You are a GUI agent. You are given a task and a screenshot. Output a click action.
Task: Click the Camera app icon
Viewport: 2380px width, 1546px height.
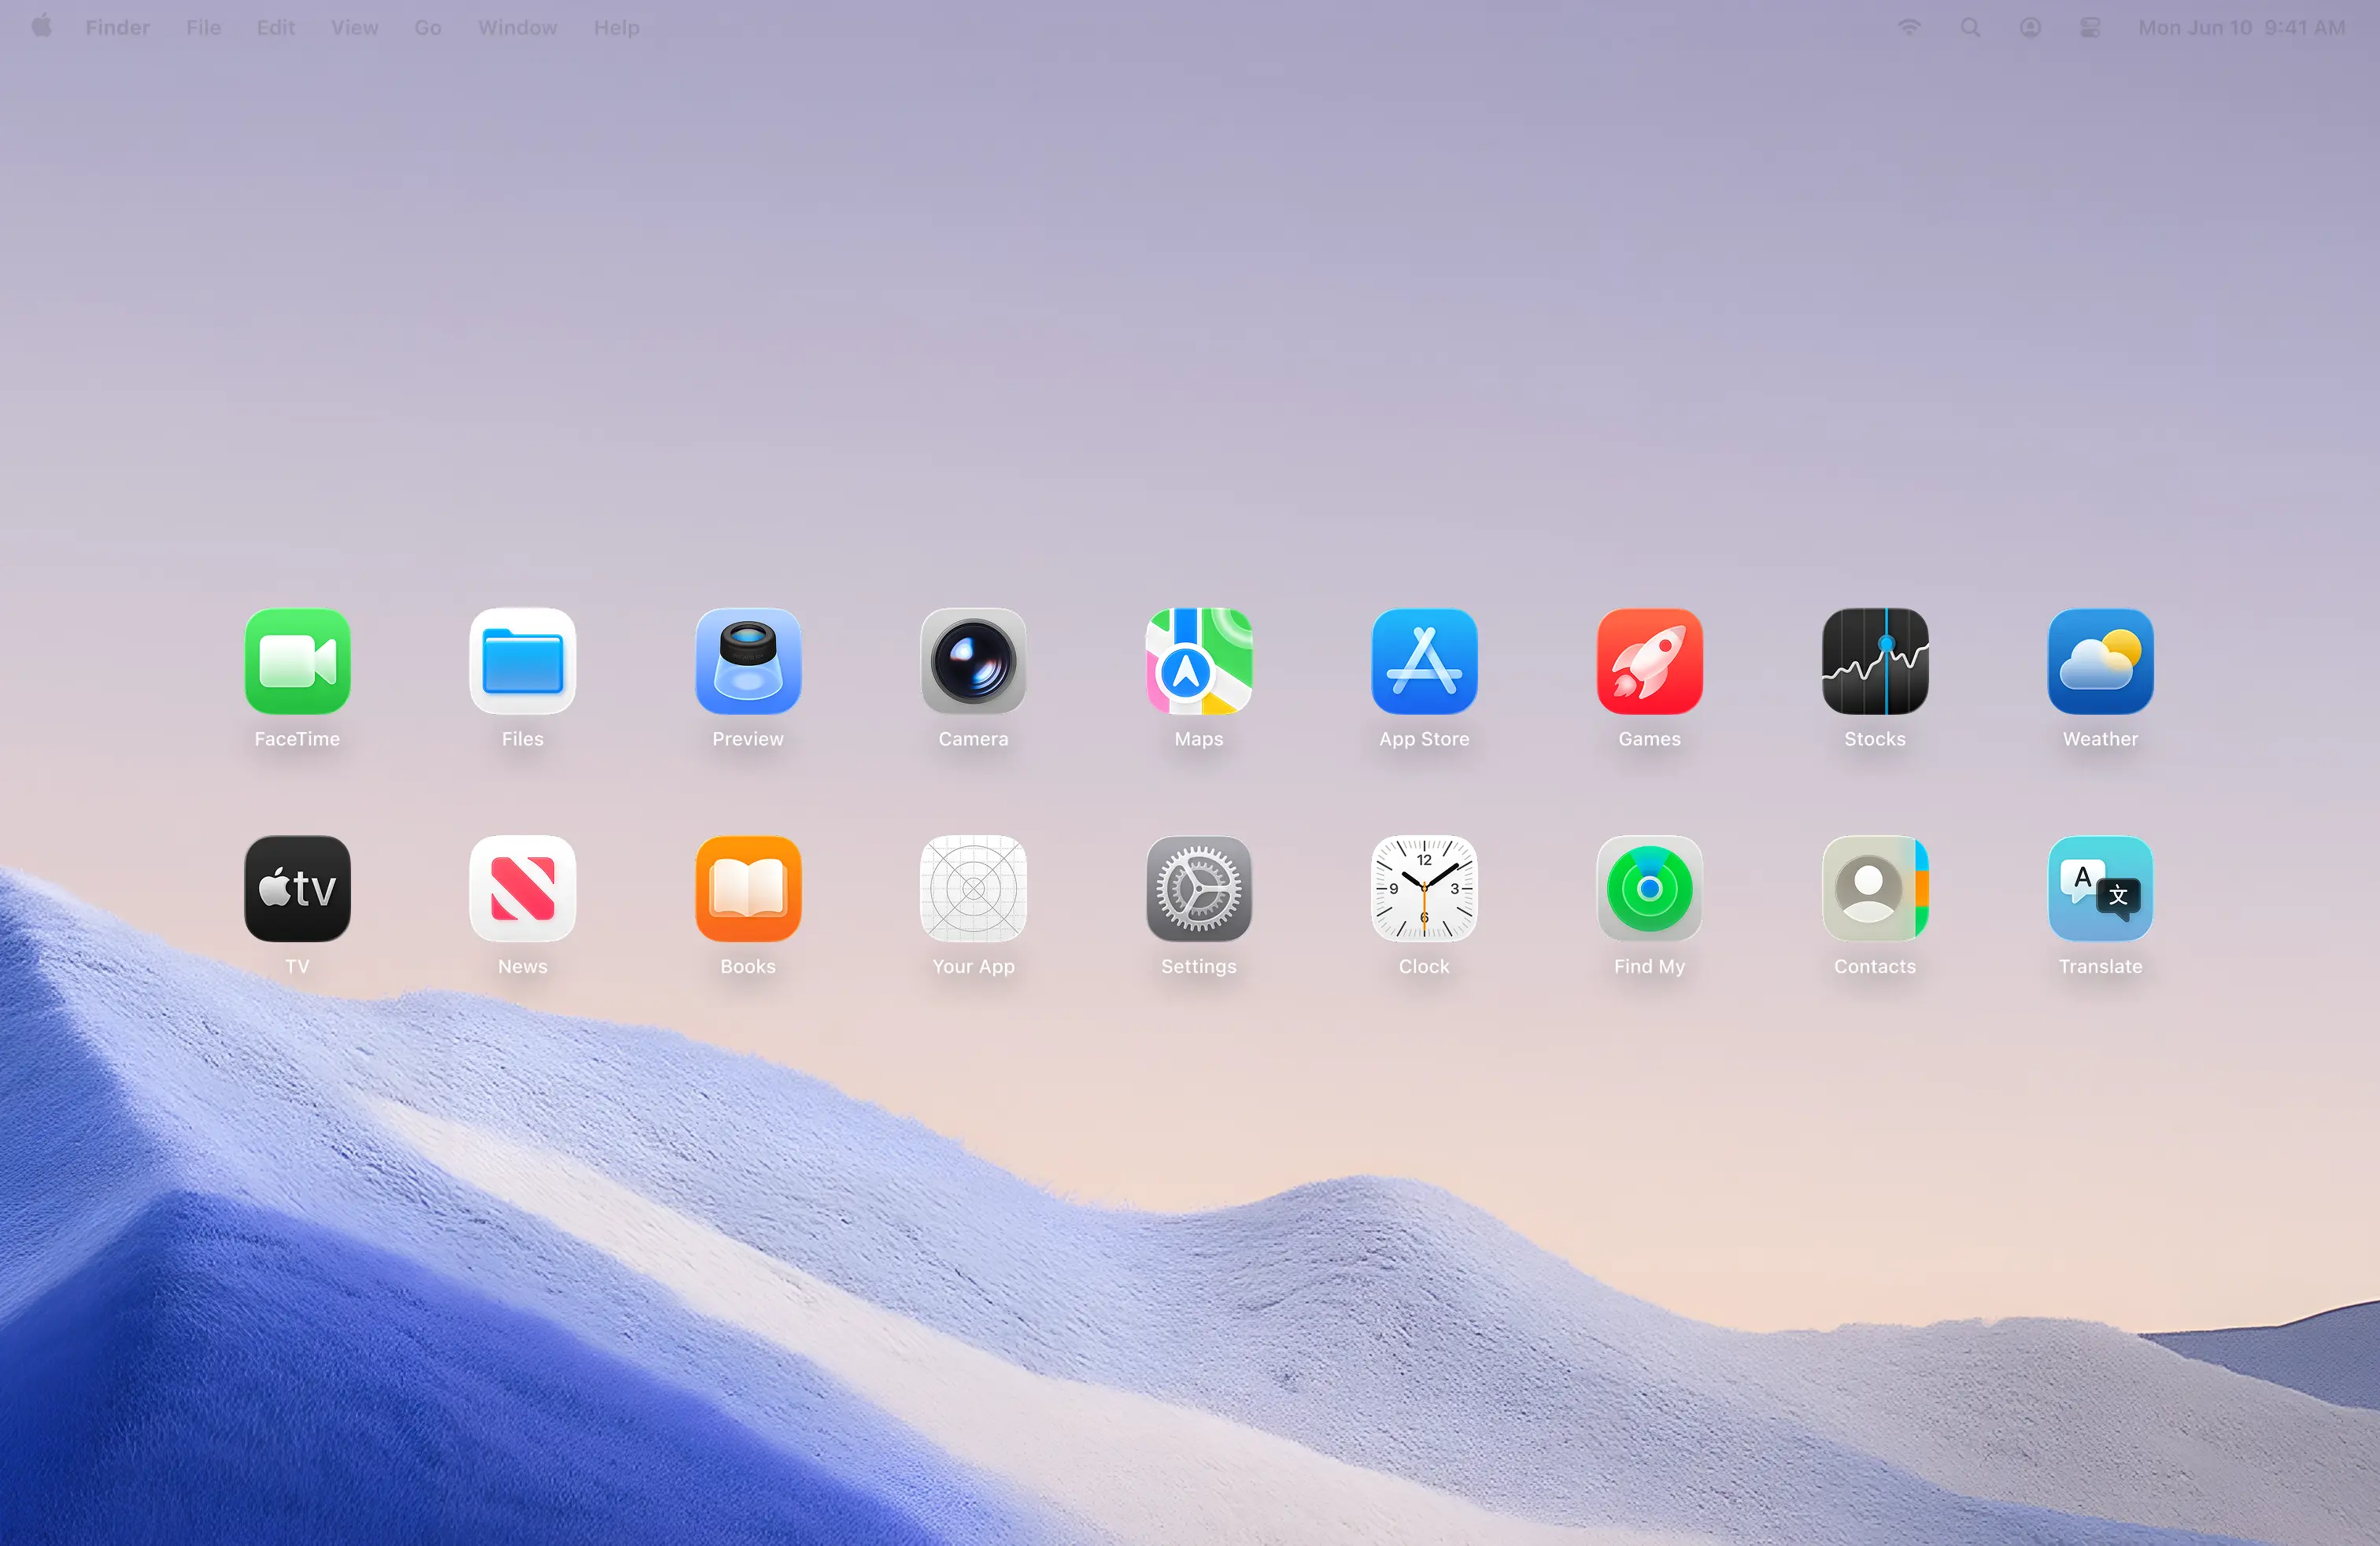973,661
